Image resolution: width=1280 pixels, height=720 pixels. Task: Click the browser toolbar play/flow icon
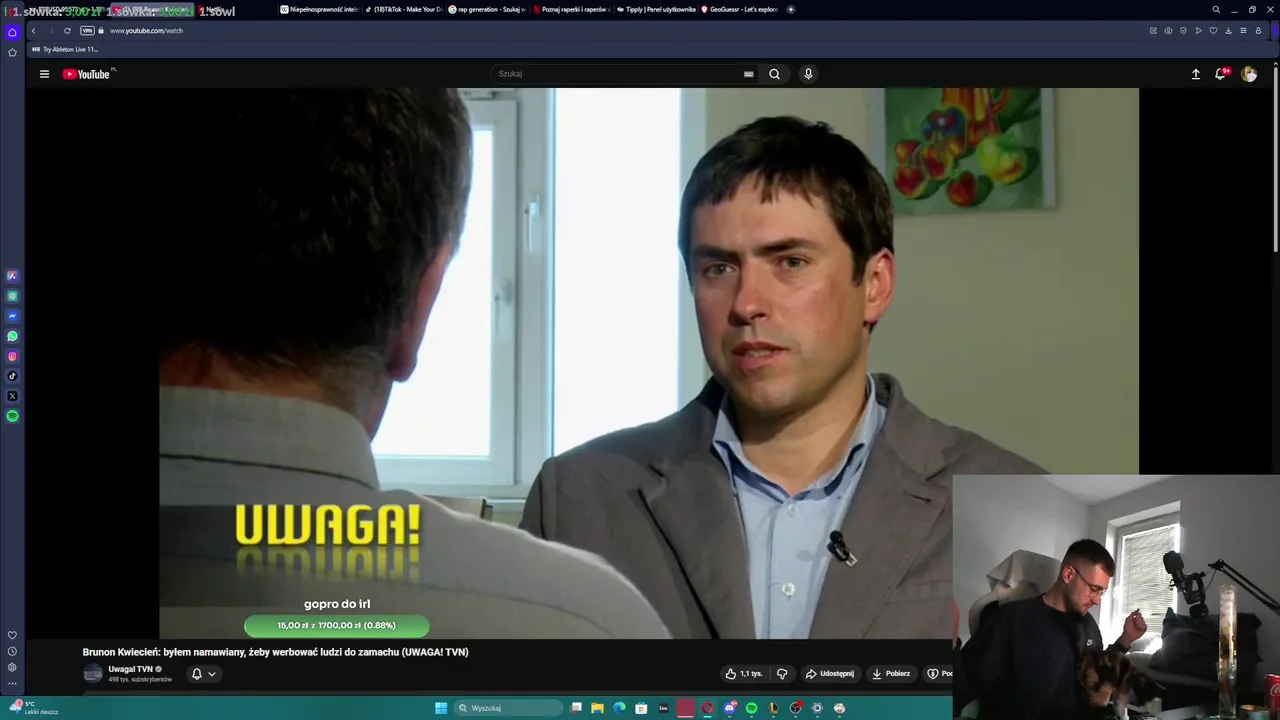click(x=1198, y=31)
